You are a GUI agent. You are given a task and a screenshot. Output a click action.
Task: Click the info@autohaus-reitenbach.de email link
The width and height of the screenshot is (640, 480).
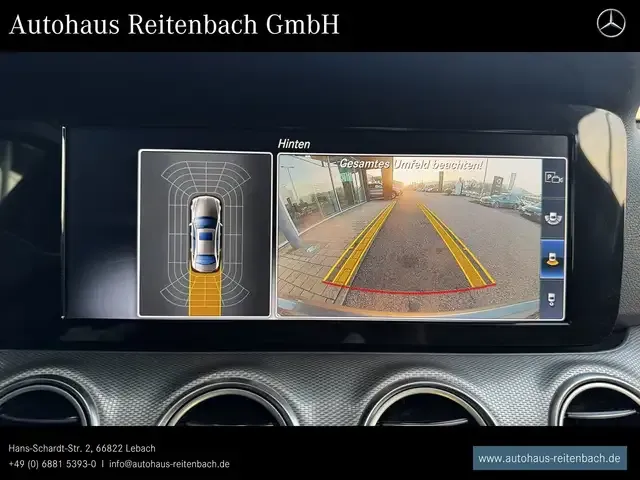tap(169, 464)
